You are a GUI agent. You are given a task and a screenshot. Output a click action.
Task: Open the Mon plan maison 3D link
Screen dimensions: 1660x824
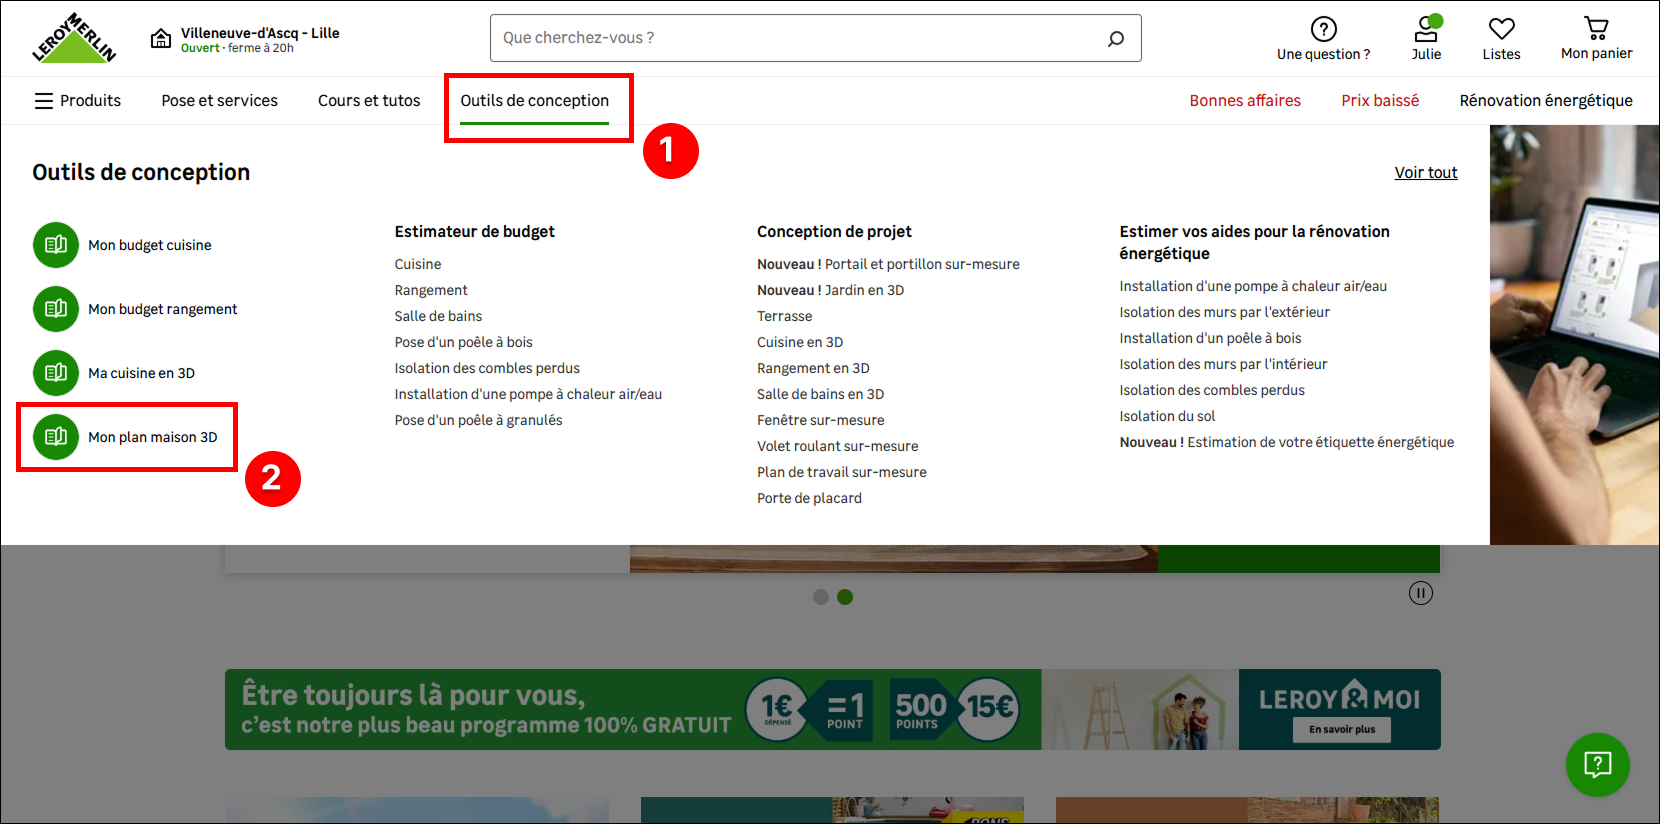153,437
